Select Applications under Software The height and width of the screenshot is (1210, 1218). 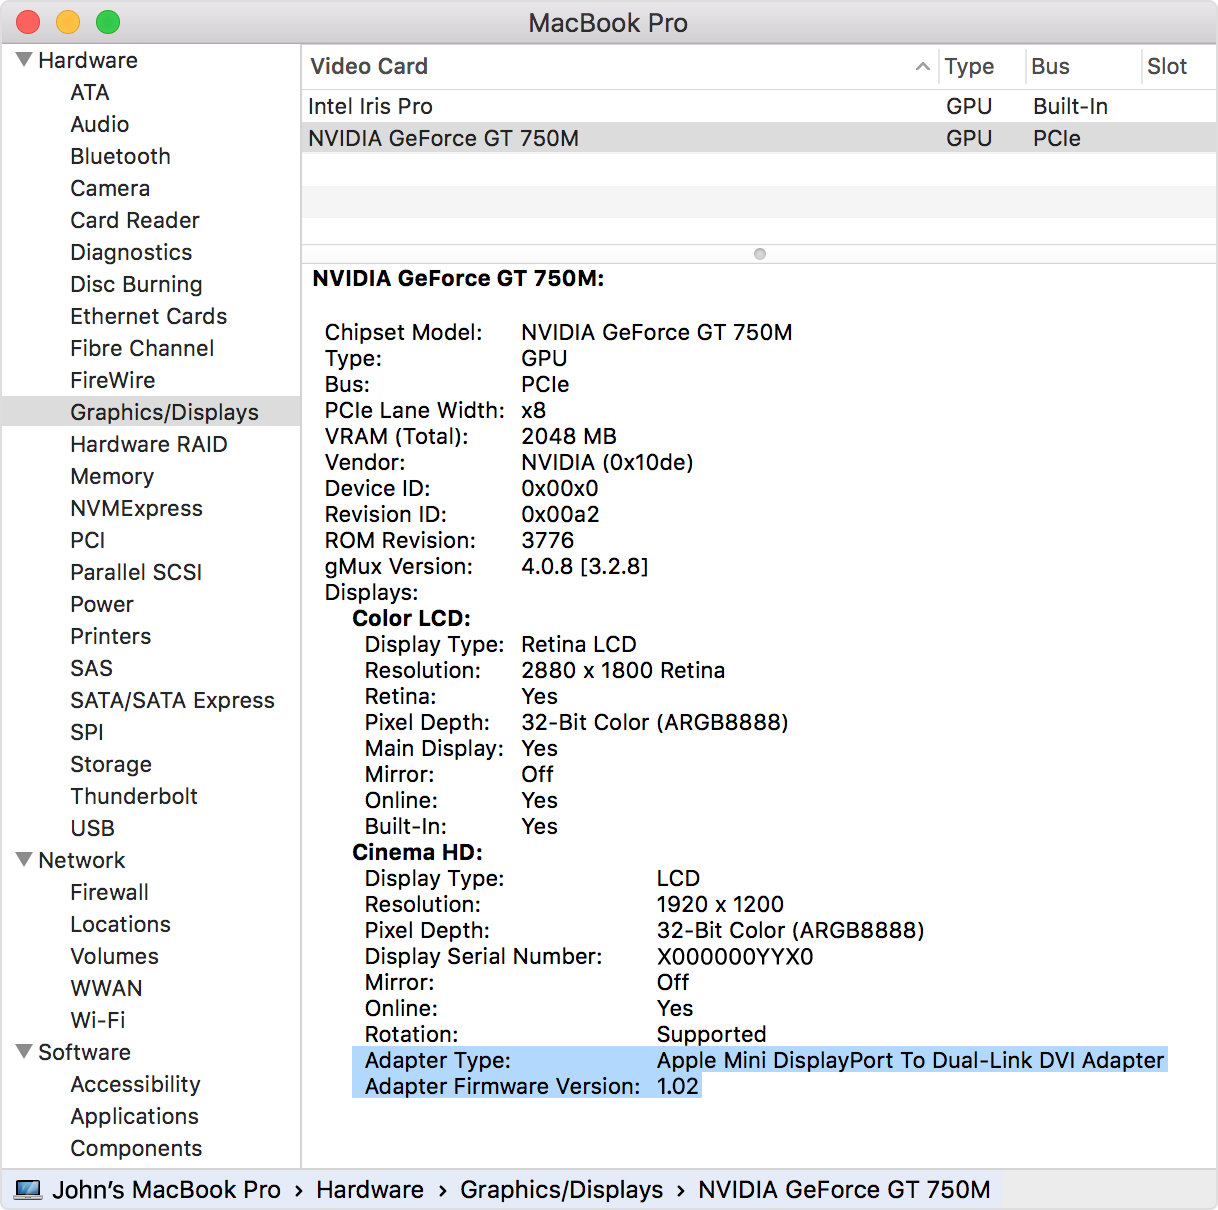click(134, 1116)
